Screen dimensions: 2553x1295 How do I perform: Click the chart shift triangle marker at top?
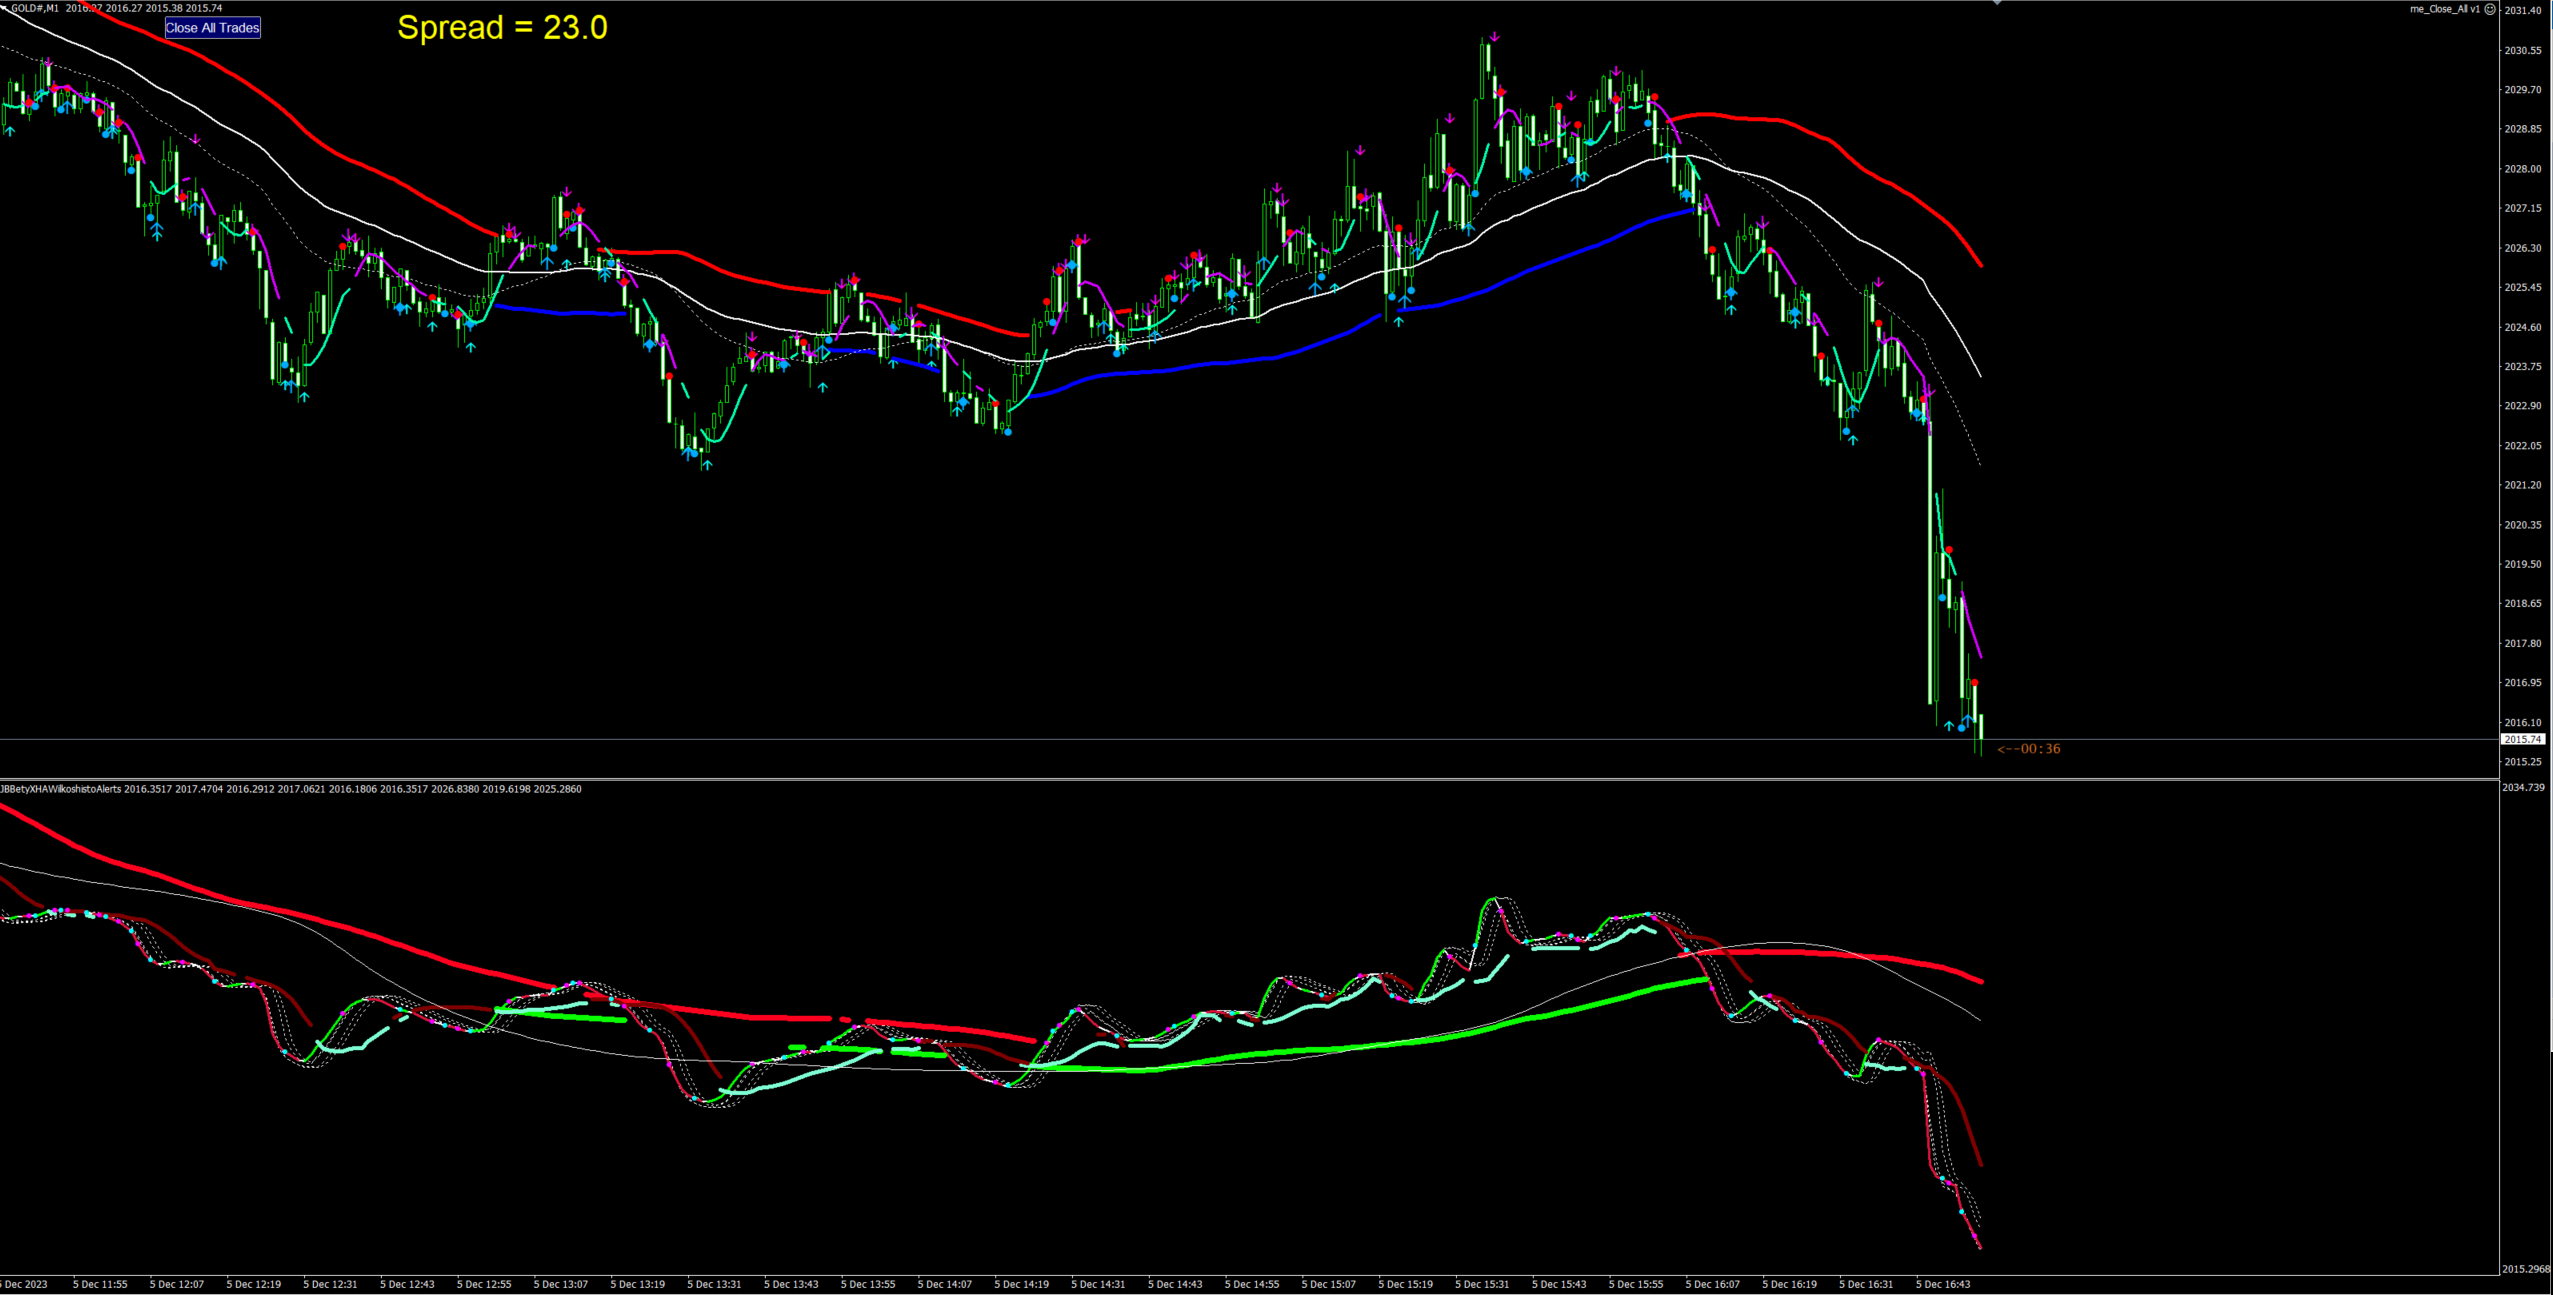point(1997,3)
